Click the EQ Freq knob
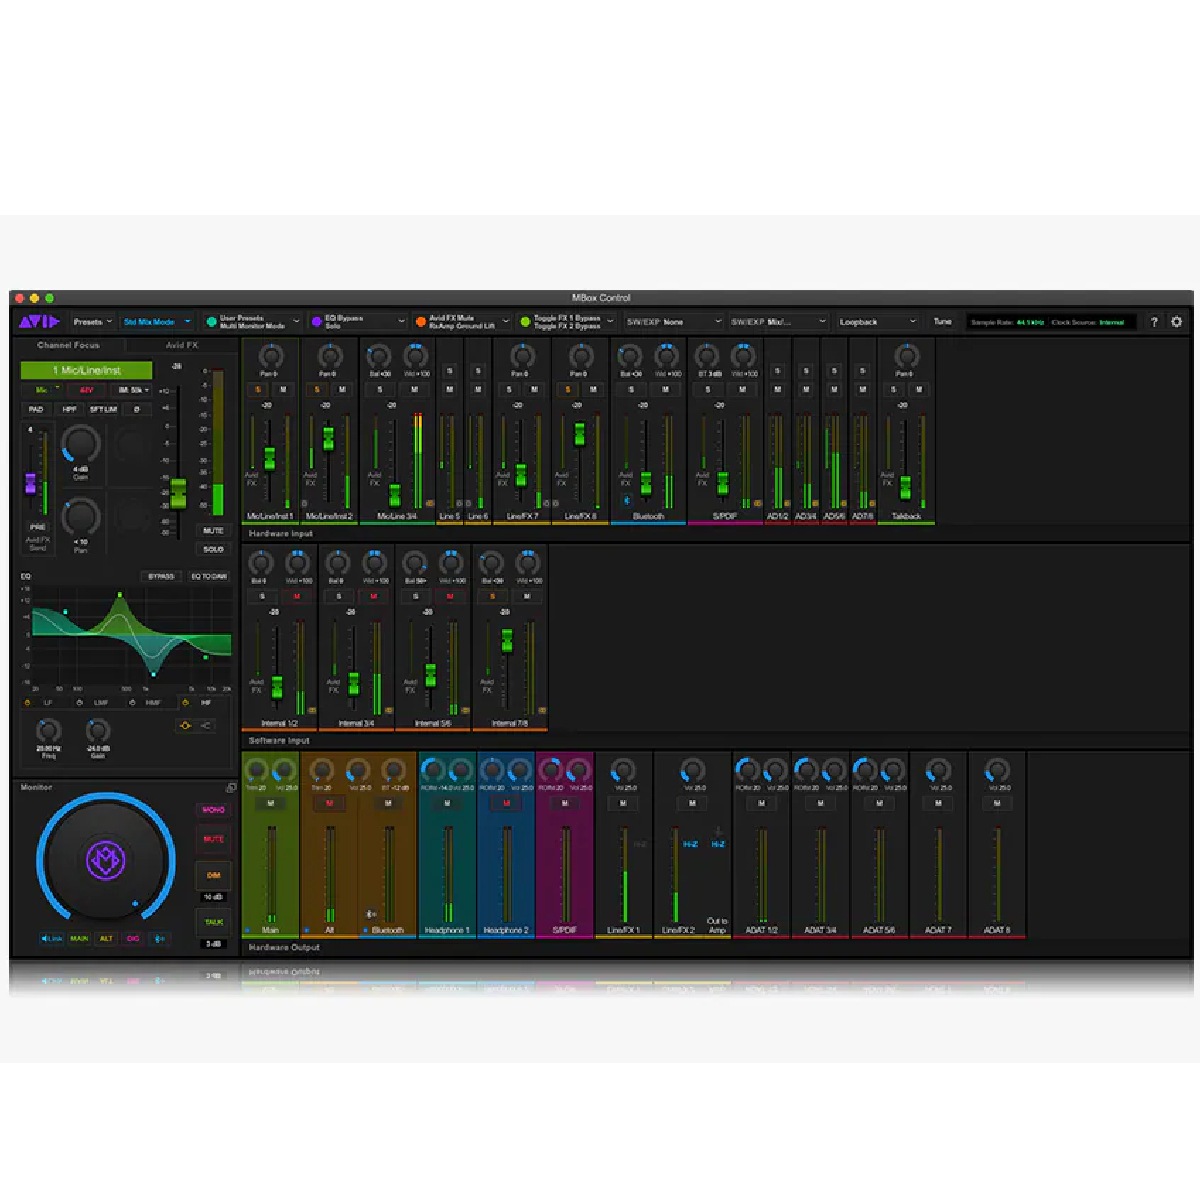Screen dimensions: 1200x1200 [x=48, y=730]
